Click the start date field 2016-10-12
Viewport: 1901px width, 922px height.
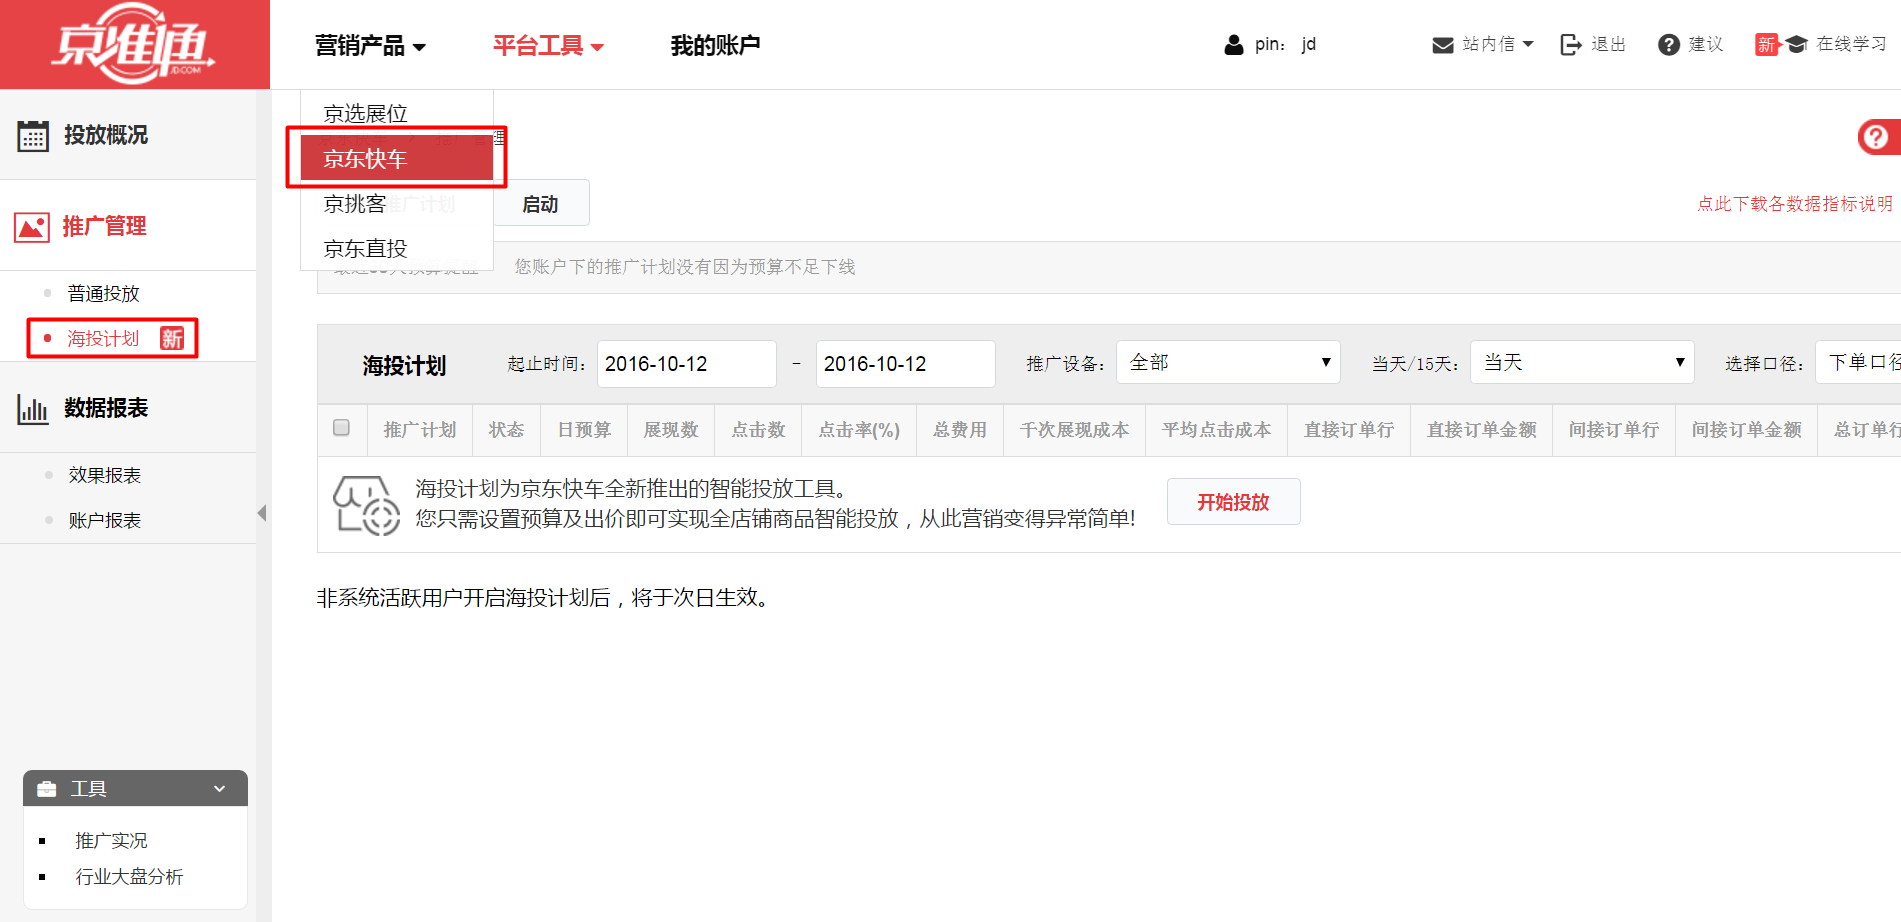[687, 364]
